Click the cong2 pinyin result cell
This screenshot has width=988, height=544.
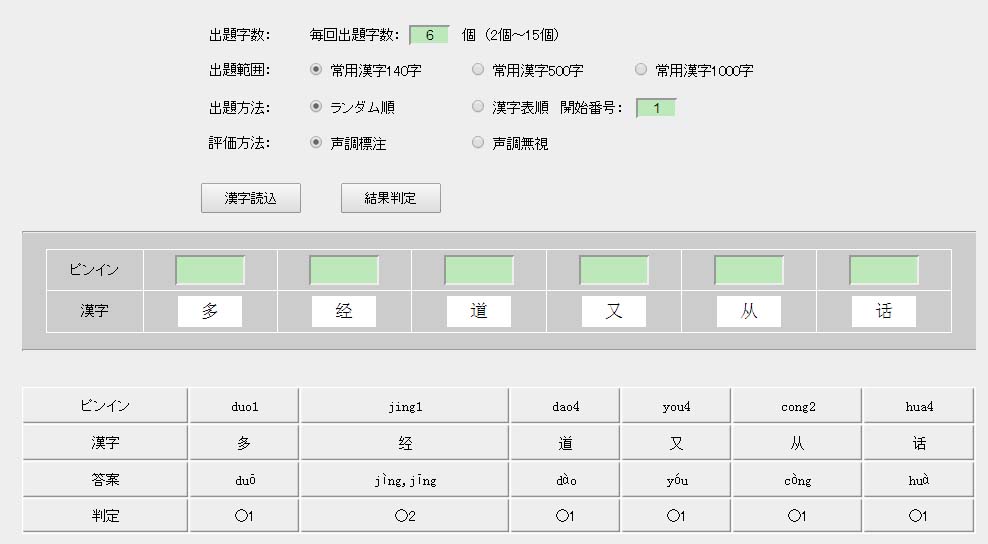(x=796, y=406)
